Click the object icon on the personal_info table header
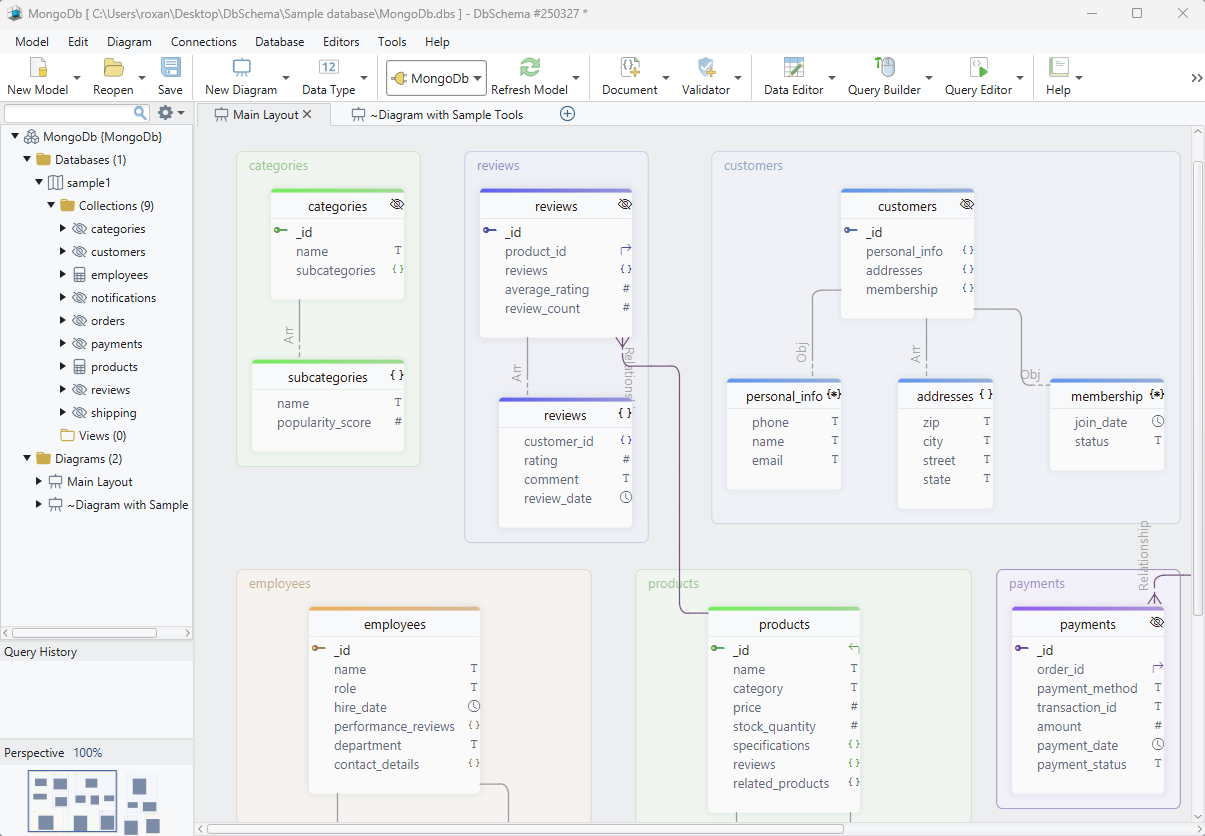Image resolution: width=1205 pixels, height=836 pixels. point(834,395)
